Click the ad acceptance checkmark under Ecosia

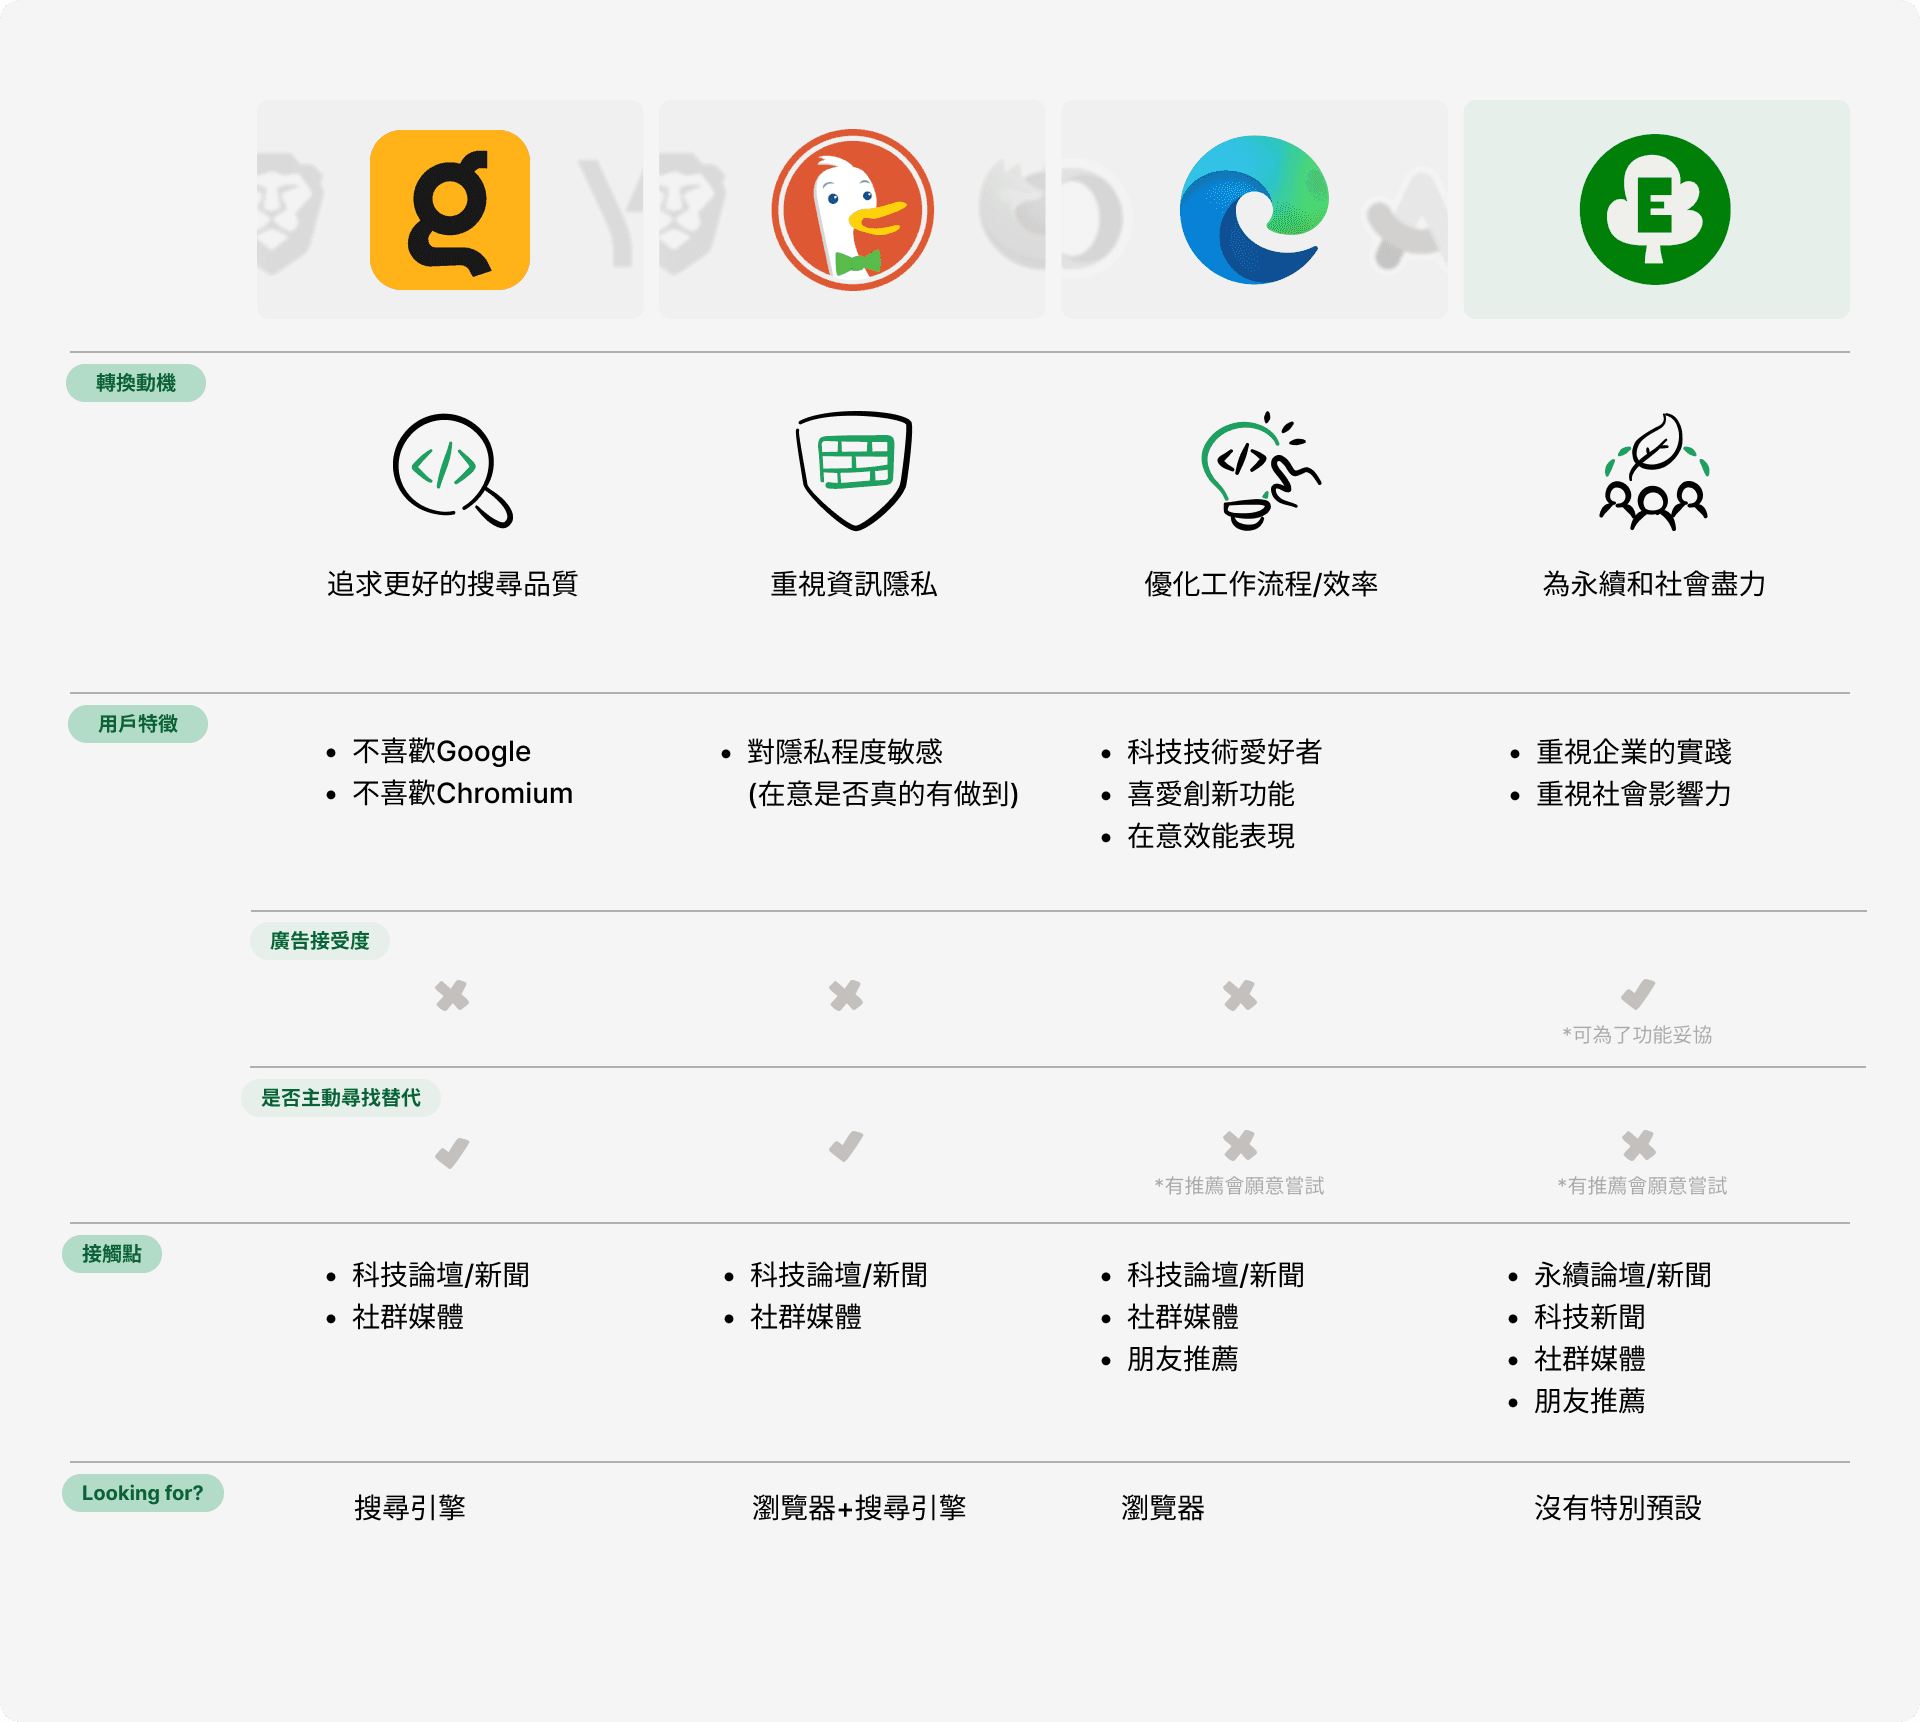[x=1638, y=994]
